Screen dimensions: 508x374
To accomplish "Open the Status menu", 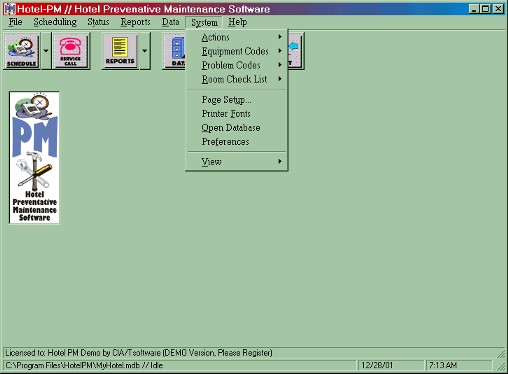I will [x=98, y=22].
